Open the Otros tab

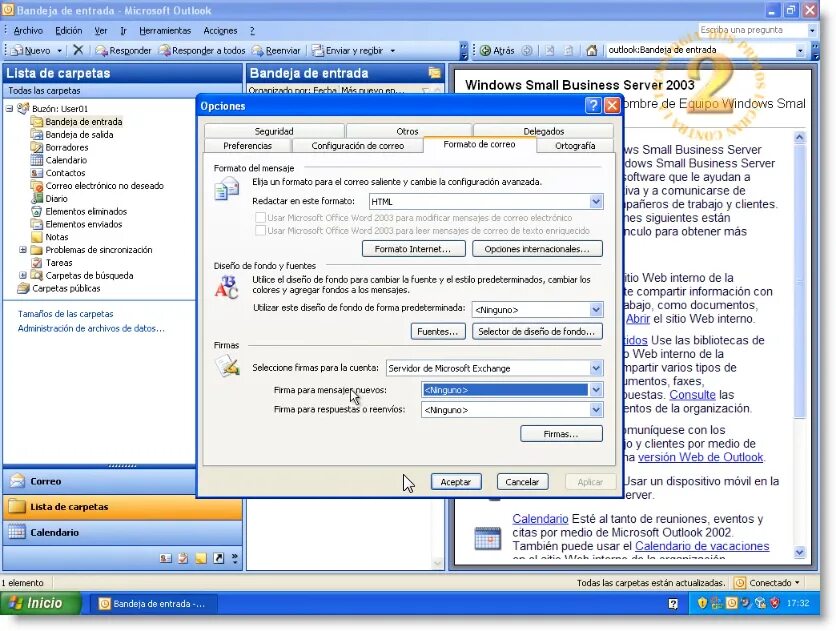coord(407,131)
